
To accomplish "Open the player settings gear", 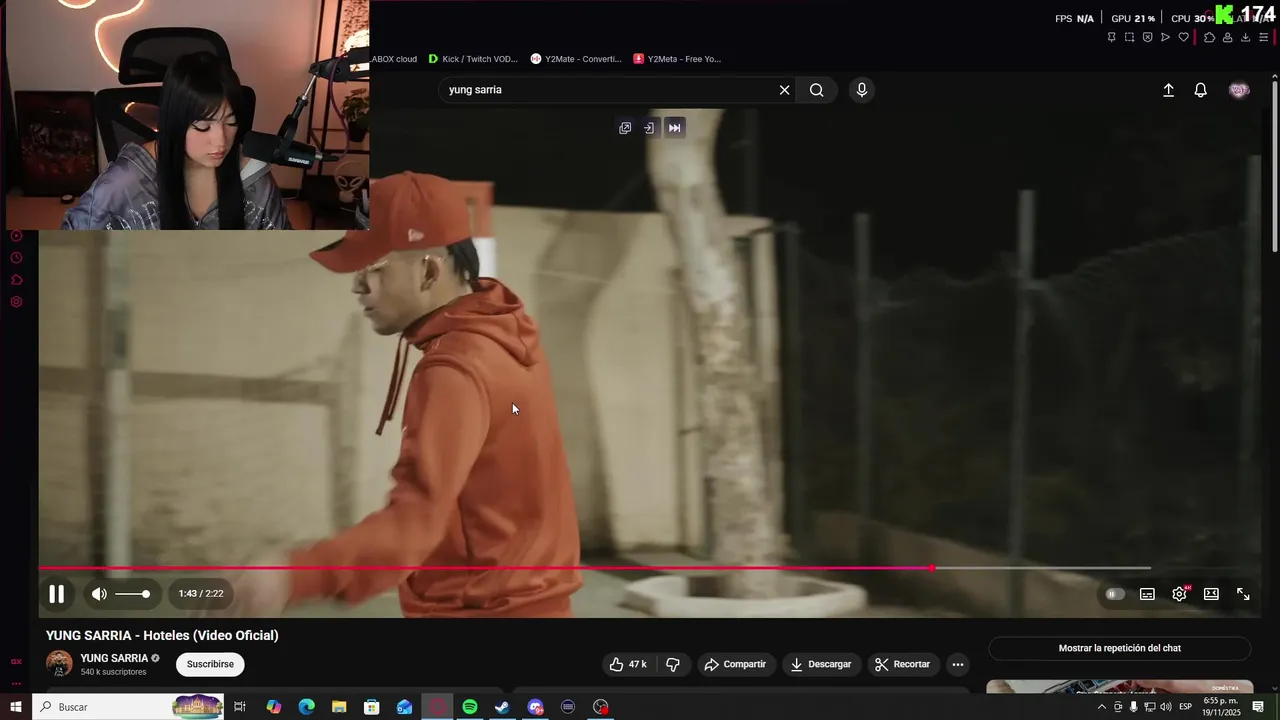I will (1180, 594).
